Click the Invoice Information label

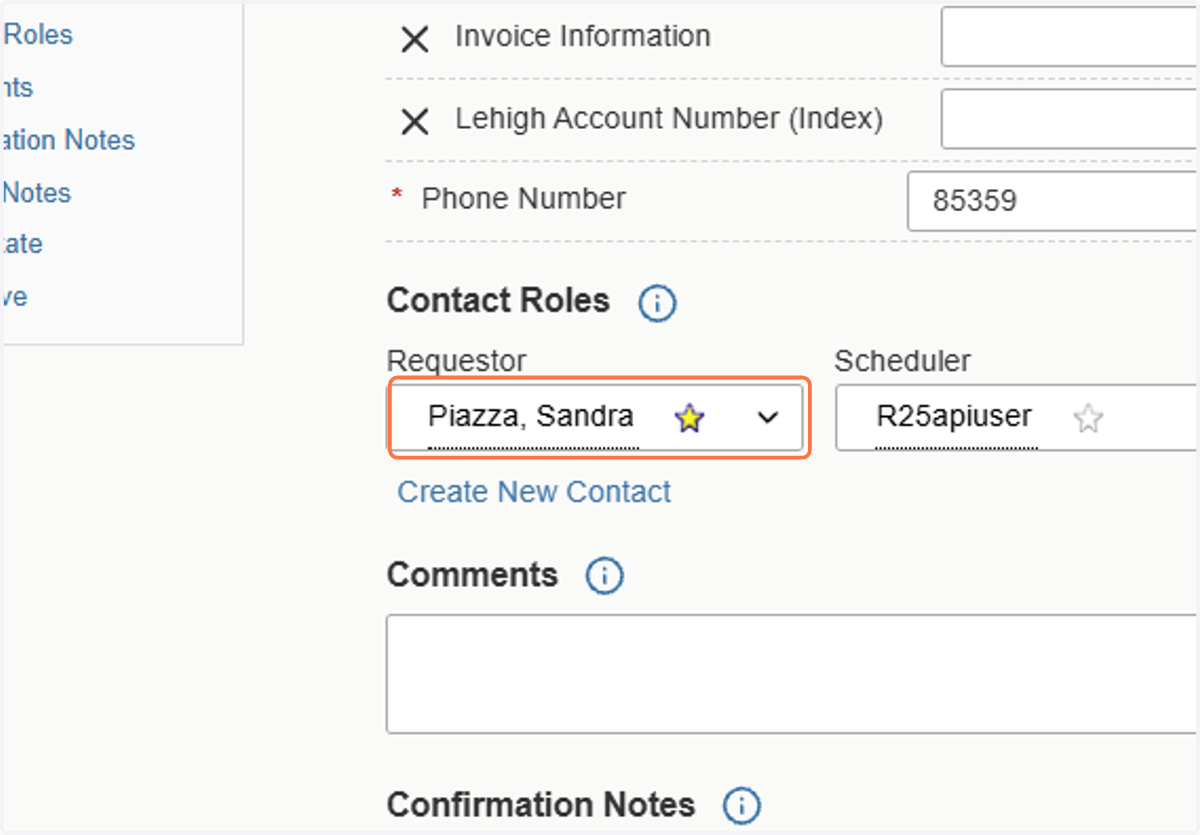583,37
